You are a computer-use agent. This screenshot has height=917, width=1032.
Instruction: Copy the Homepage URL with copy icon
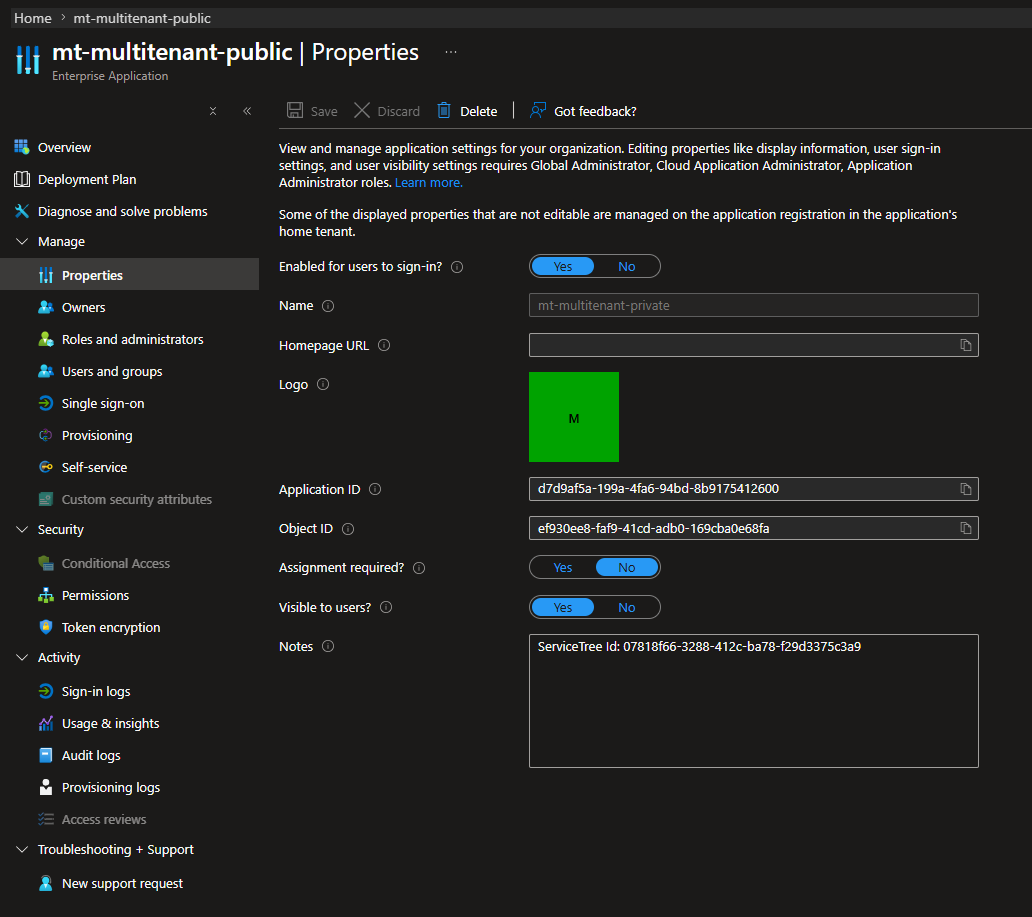[966, 345]
